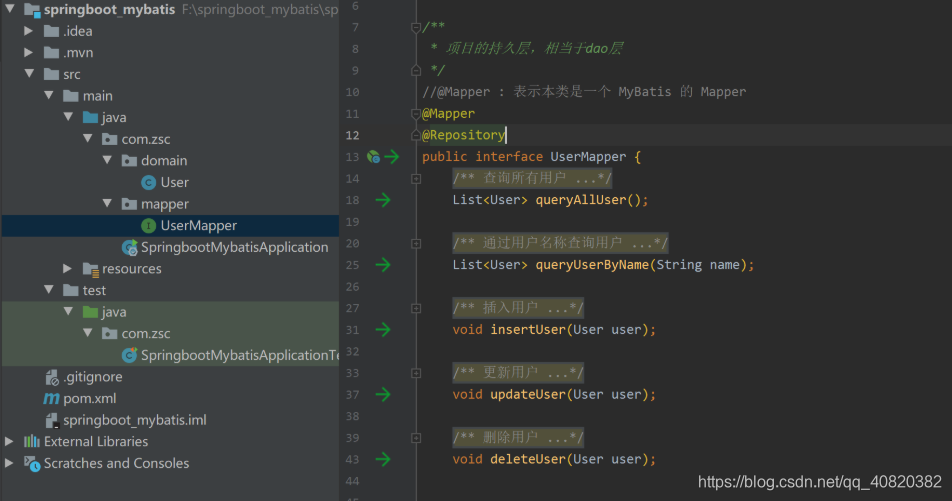Screen dimensions: 952x501
Task: Expand folded comment 通过用户名称查询用户
Action: 416,244
